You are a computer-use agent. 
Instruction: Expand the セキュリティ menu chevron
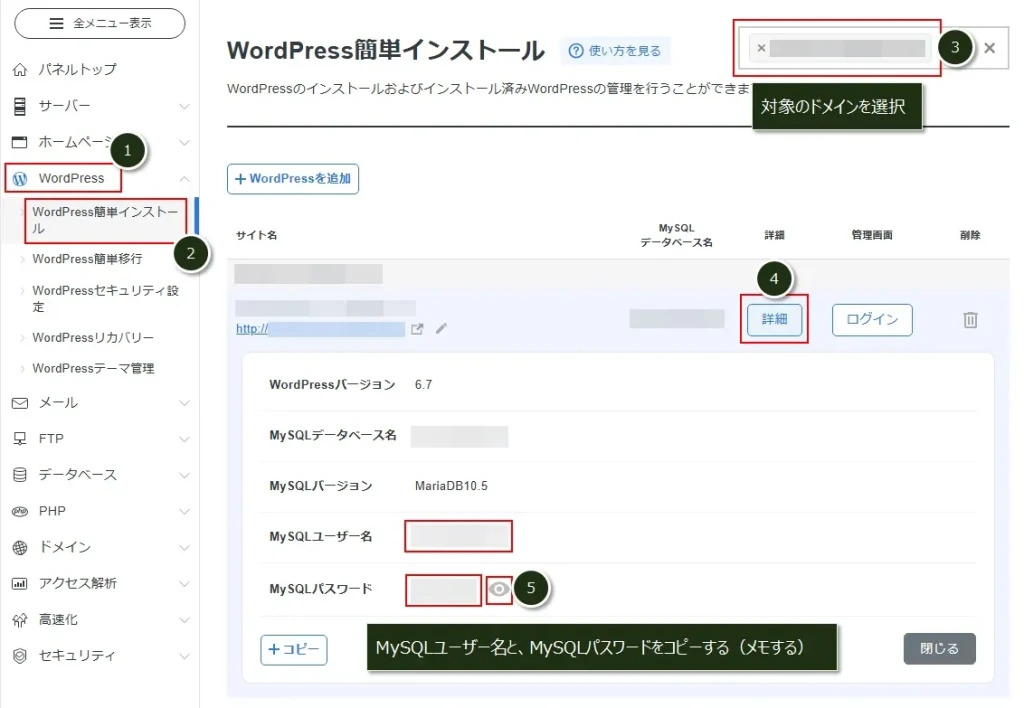(x=185, y=656)
